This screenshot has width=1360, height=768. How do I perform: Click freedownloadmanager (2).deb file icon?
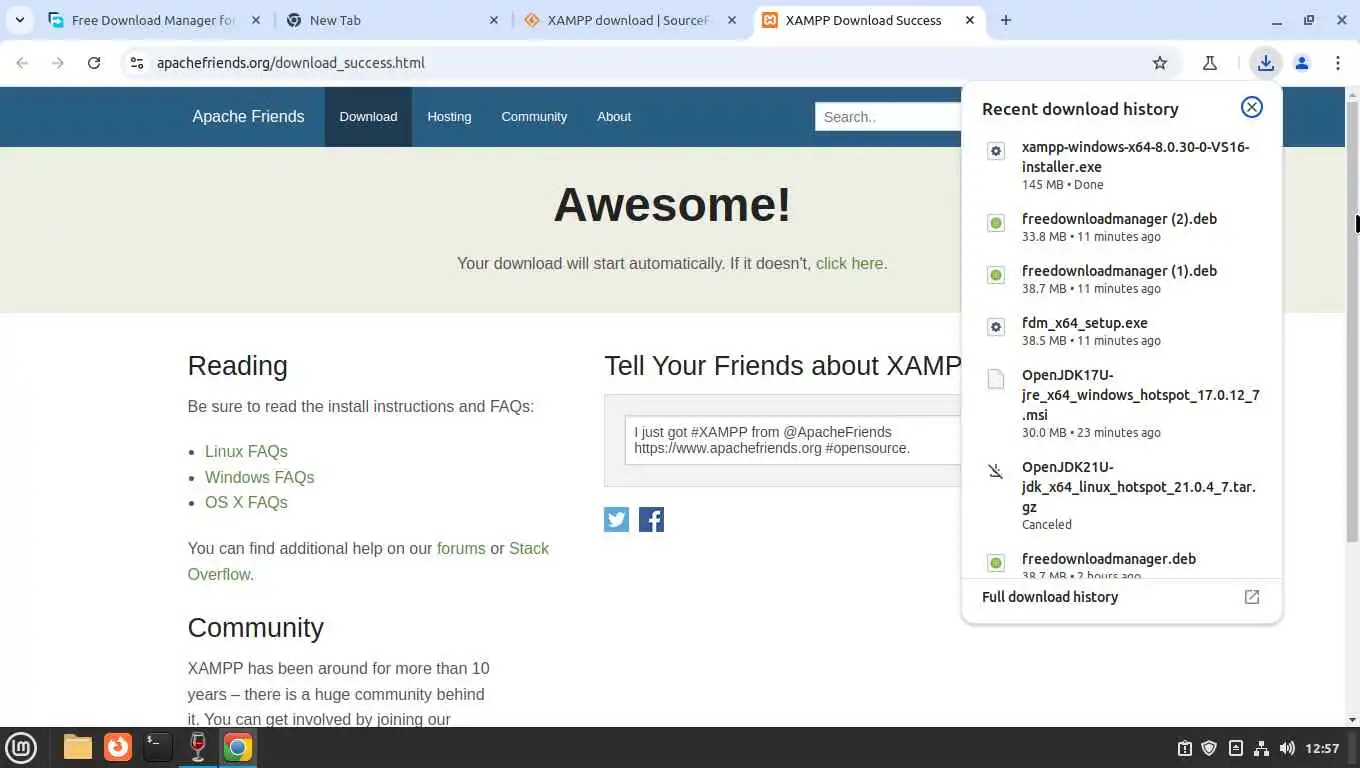(x=995, y=223)
